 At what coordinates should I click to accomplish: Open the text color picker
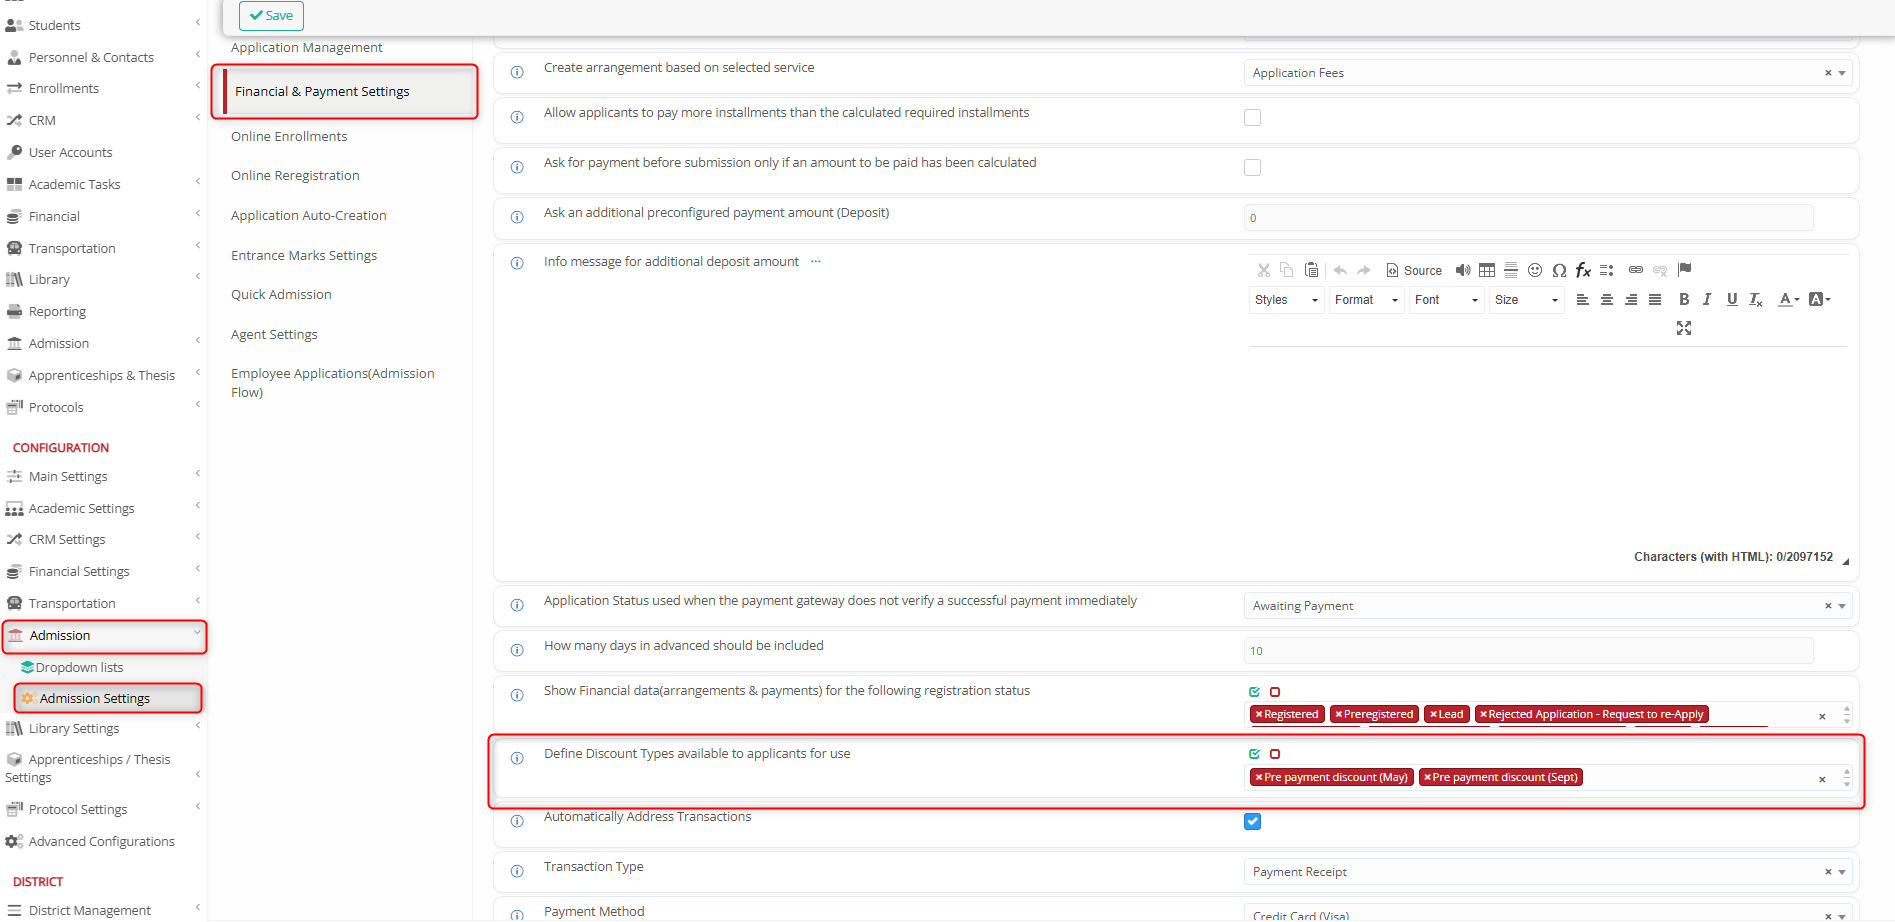[1788, 299]
